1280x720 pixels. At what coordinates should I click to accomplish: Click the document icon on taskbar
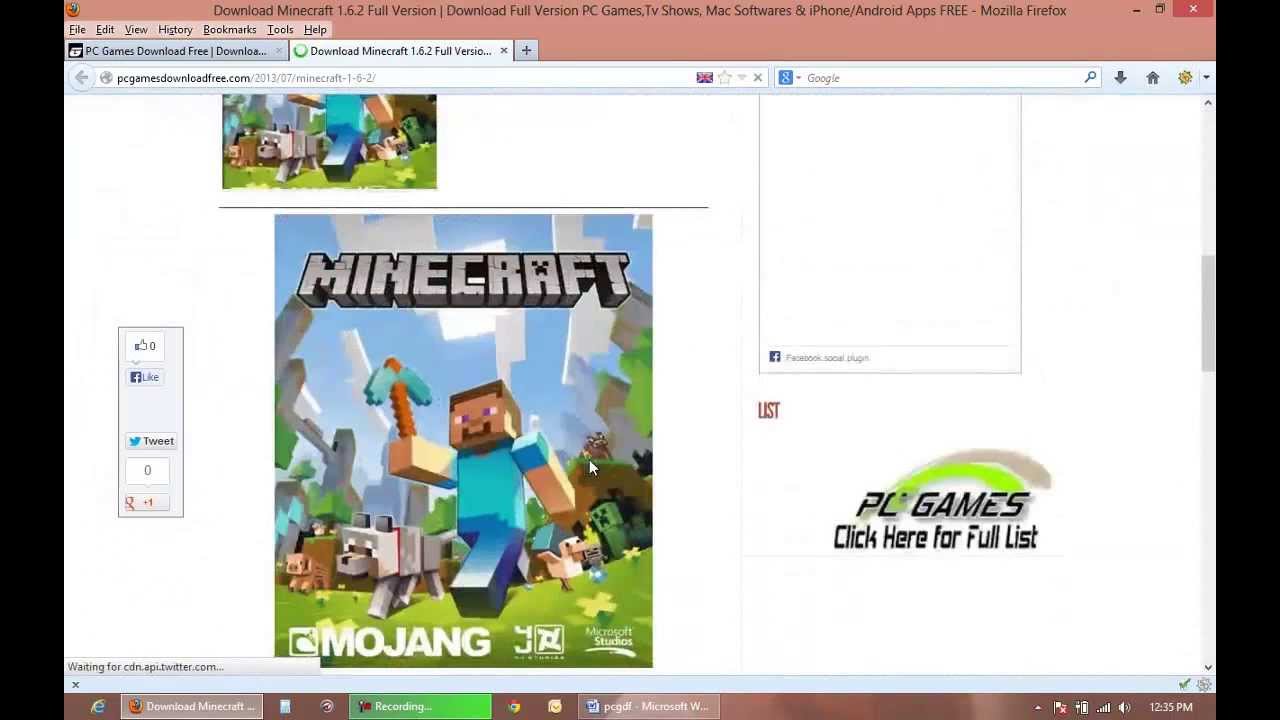tap(285, 706)
